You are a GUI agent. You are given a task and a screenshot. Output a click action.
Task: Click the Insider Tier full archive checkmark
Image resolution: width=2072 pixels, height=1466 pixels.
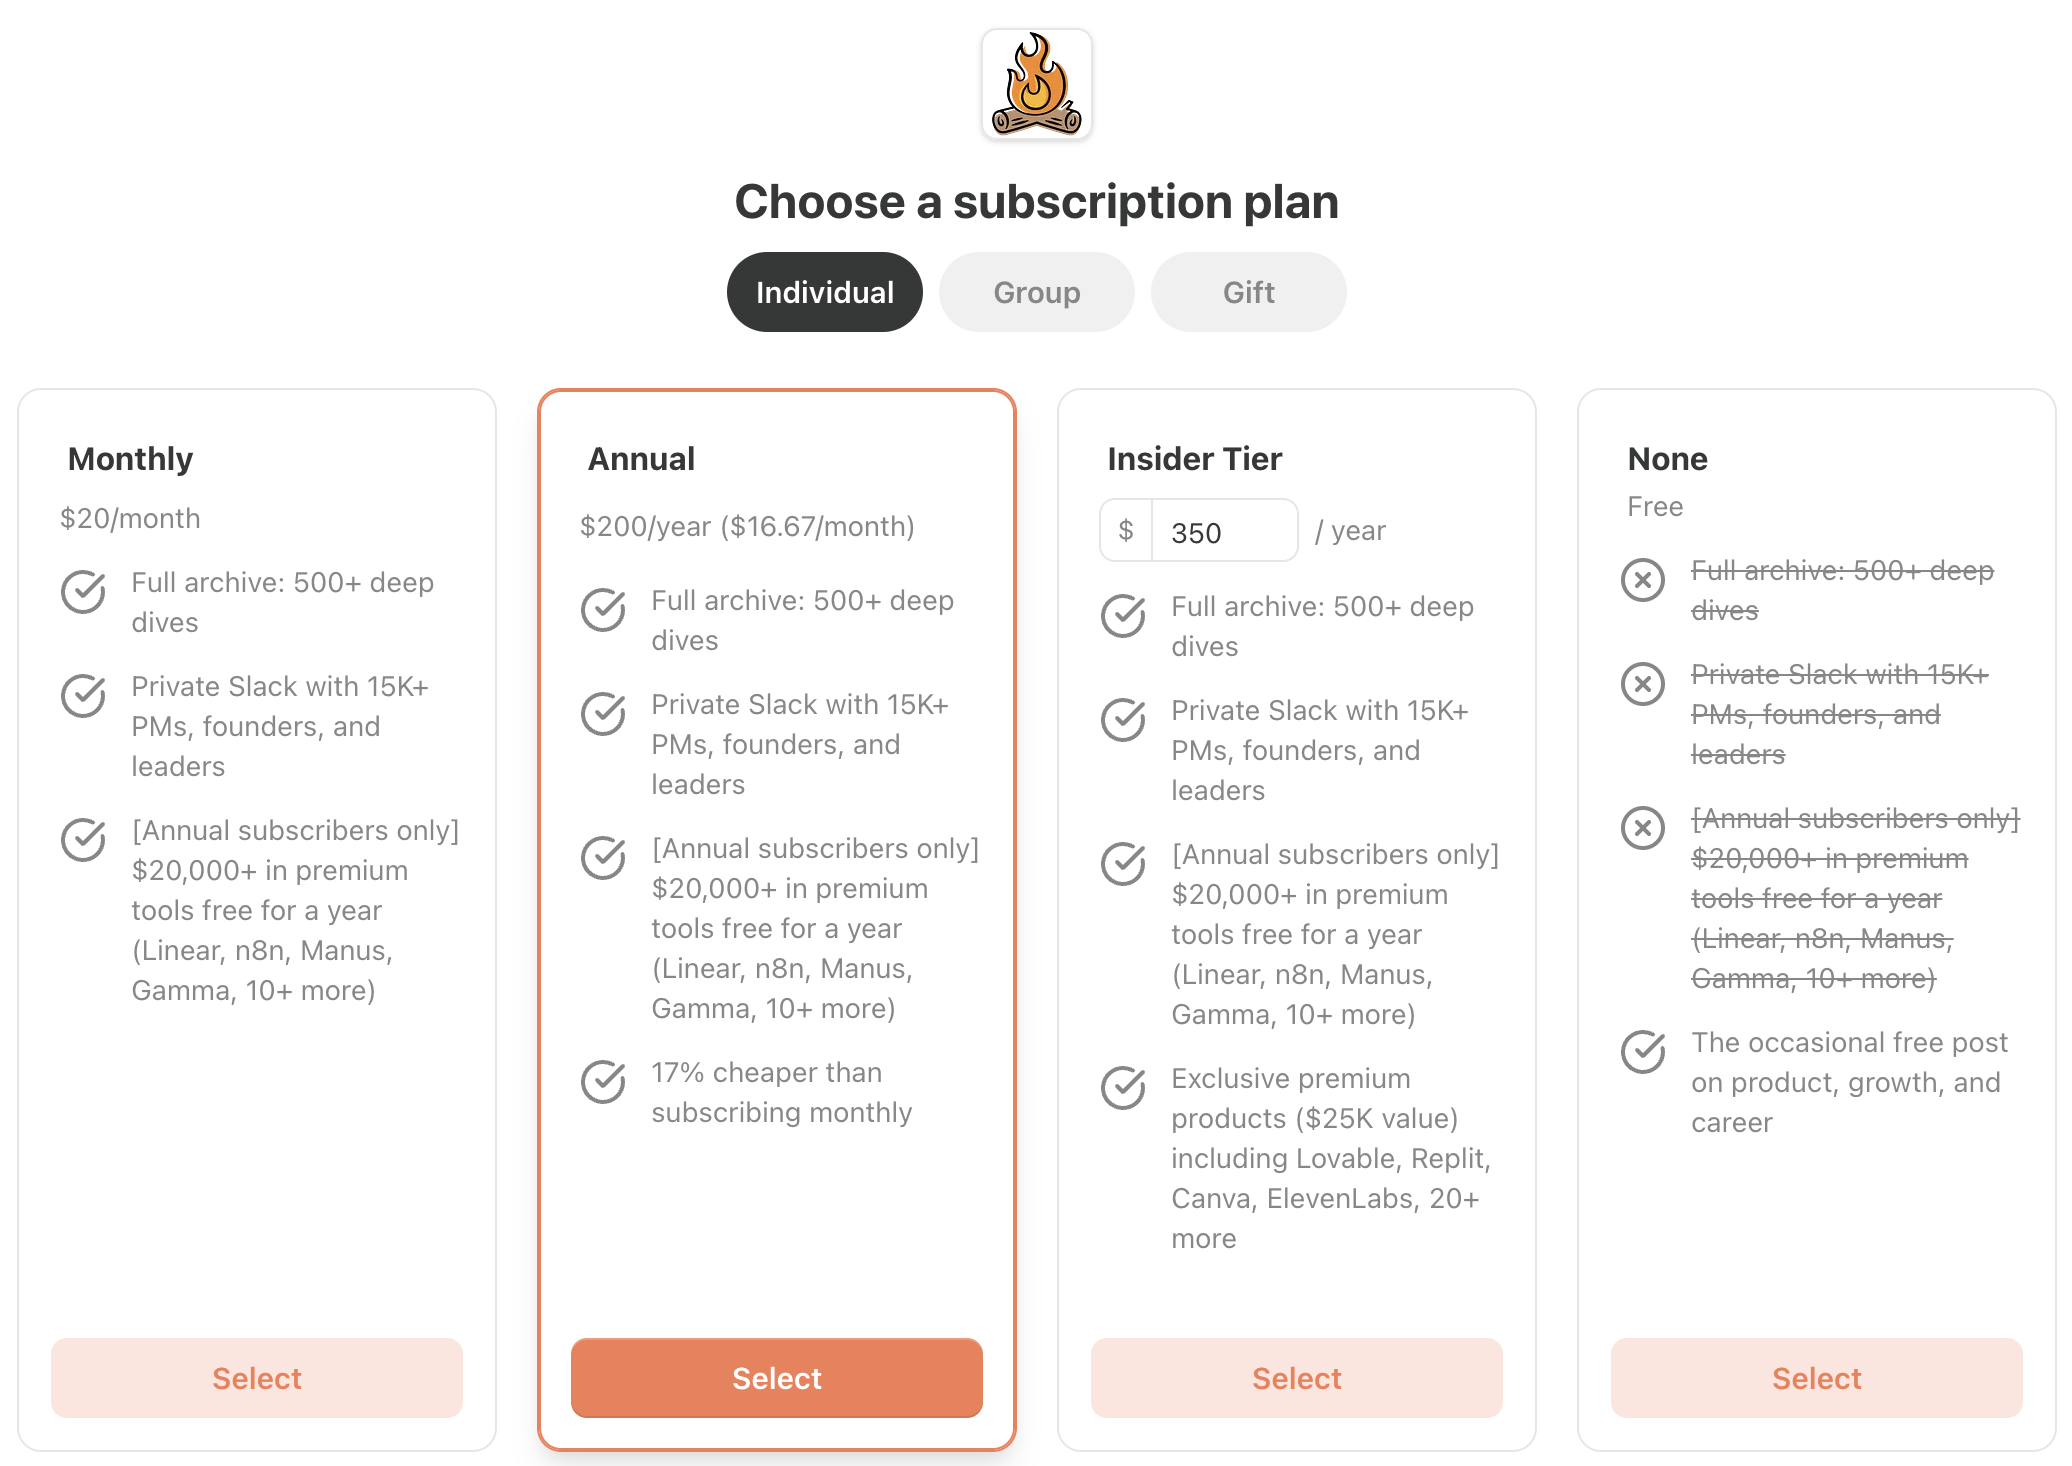pyautogui.click(x=1123, y=615)
